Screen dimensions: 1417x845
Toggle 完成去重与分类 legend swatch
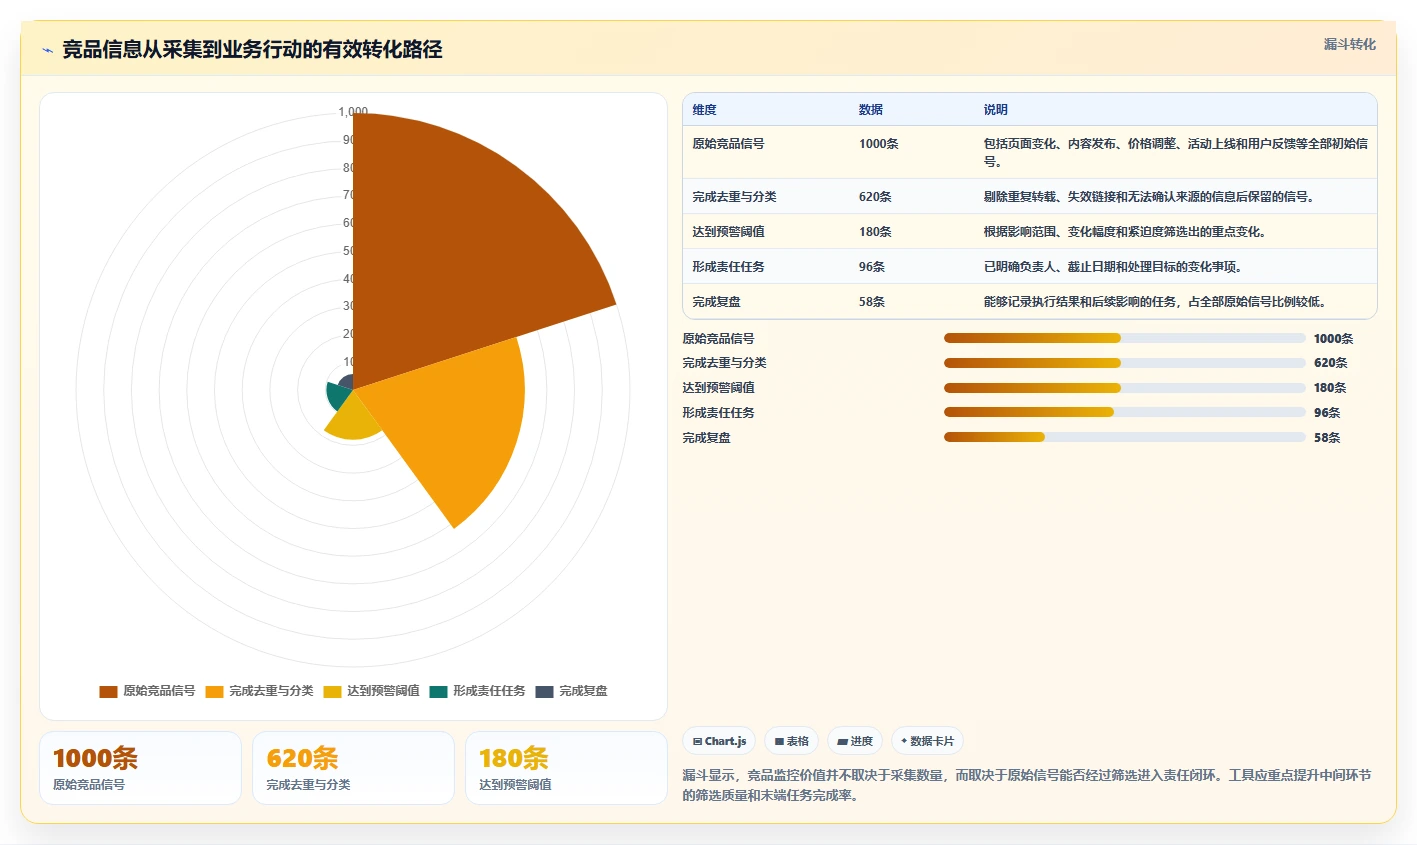(214, 692)
